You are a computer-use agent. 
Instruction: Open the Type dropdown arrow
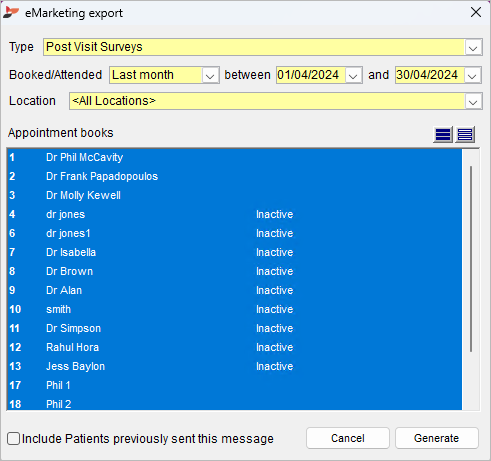point(473,47)
